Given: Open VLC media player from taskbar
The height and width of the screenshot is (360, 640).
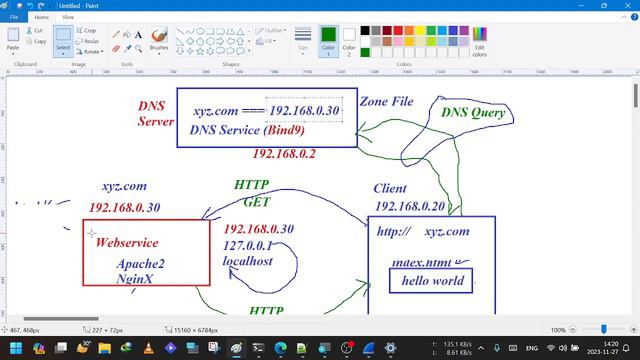Looking at the screenshot, I should point(149,348).
